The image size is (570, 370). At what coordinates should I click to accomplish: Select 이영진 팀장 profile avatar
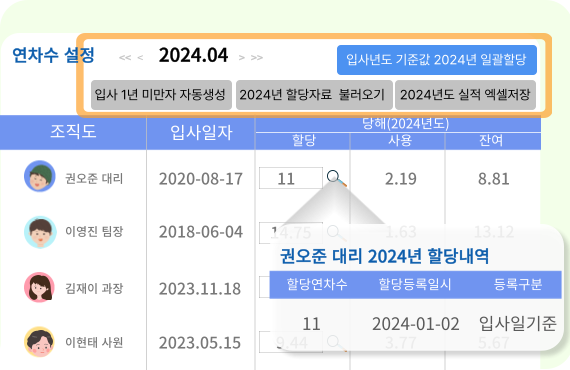coord(40,232)
